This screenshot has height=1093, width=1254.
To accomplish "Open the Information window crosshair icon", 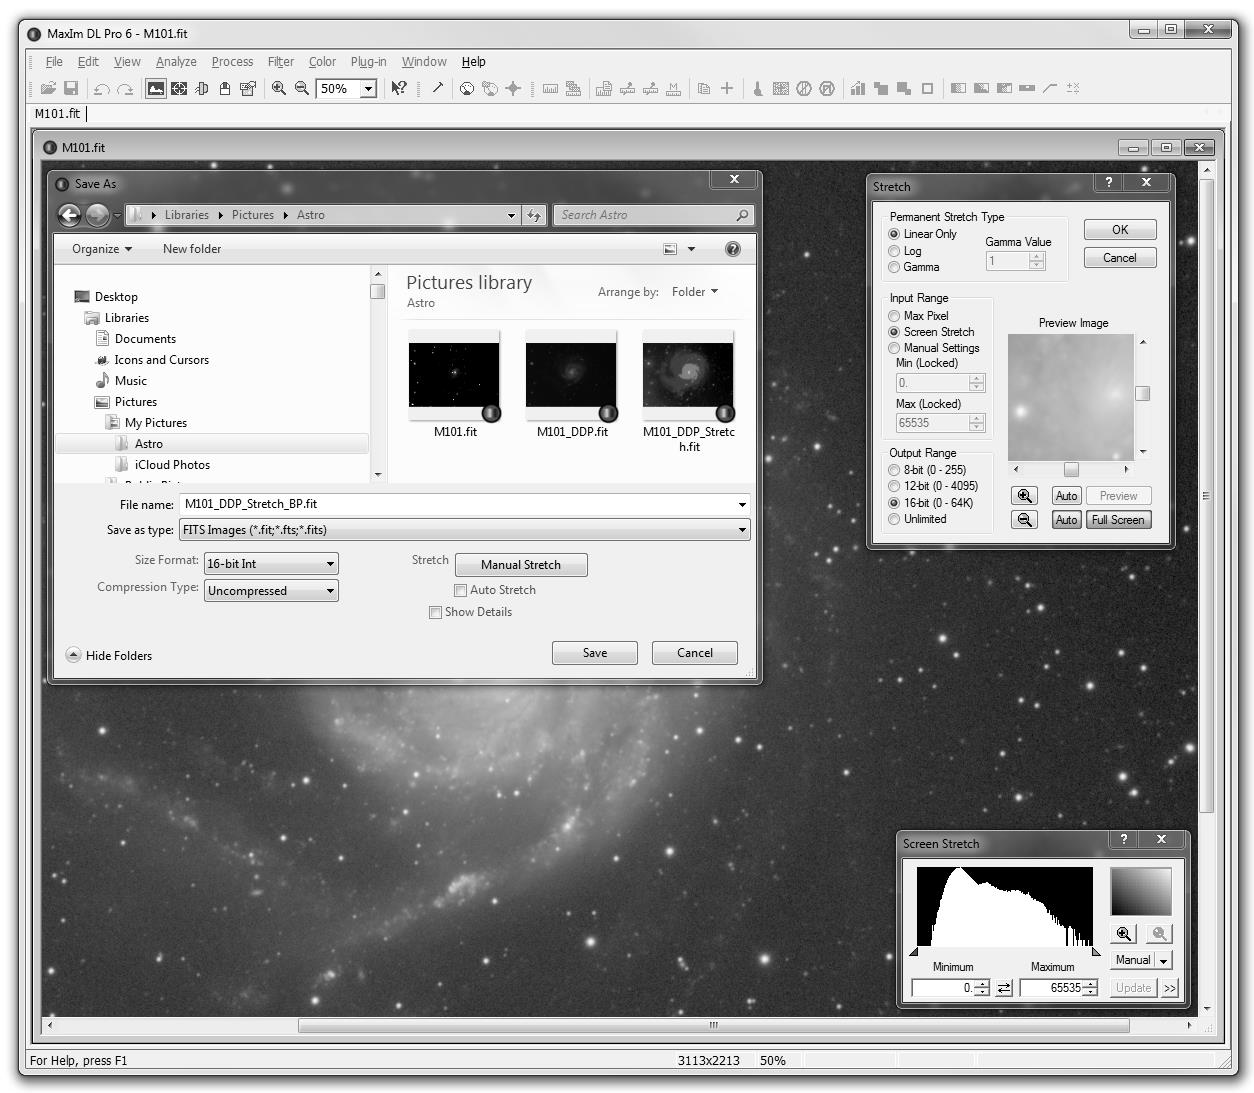I will pyautogui.click(x=179, y=88).
